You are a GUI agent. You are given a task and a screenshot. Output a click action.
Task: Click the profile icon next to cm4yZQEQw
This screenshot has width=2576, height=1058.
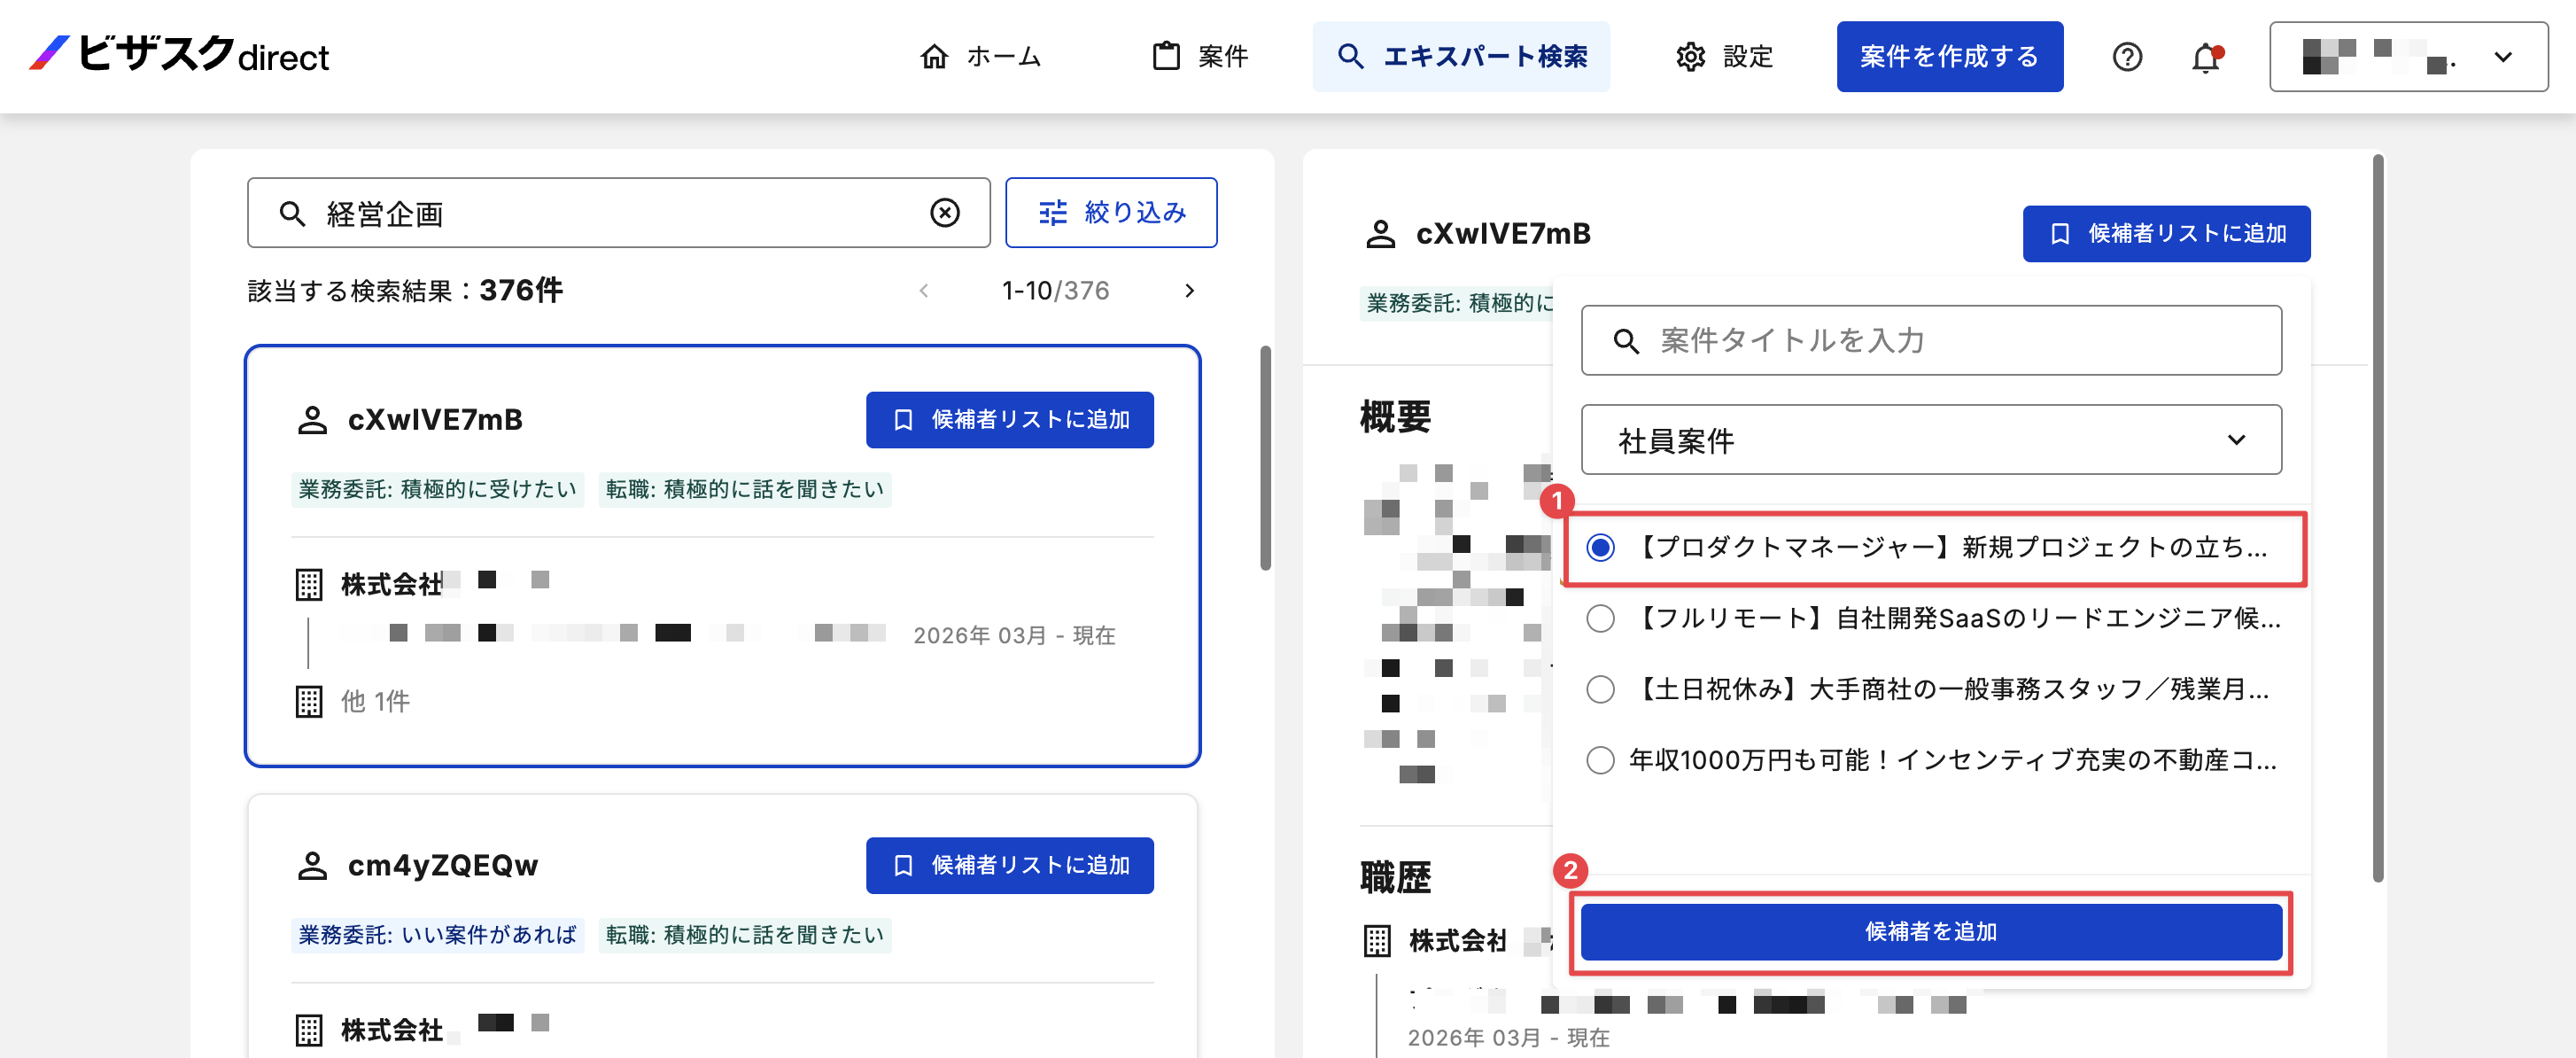[x=312, y=865]
